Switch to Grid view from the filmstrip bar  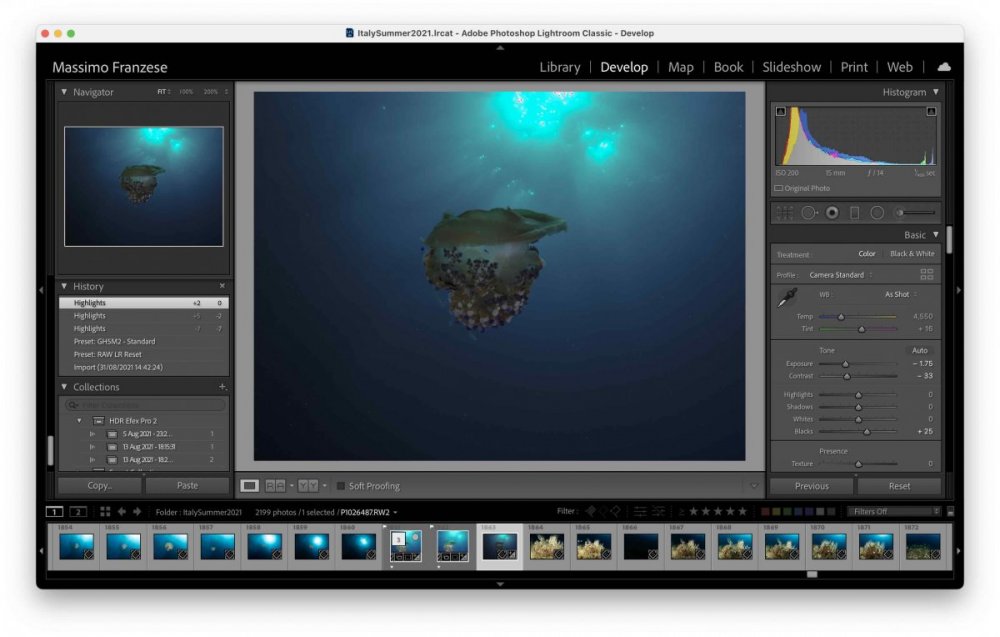105,511
